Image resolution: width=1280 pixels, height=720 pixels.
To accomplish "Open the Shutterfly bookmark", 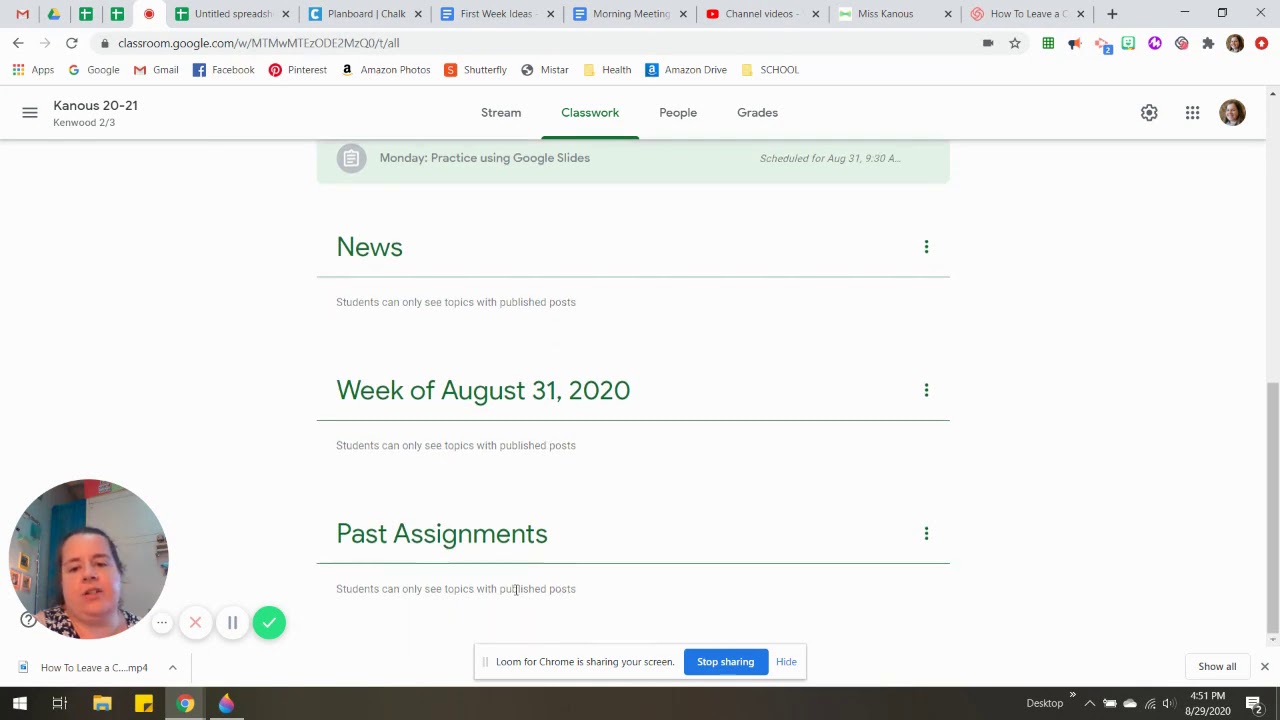I will pos(475,70).
